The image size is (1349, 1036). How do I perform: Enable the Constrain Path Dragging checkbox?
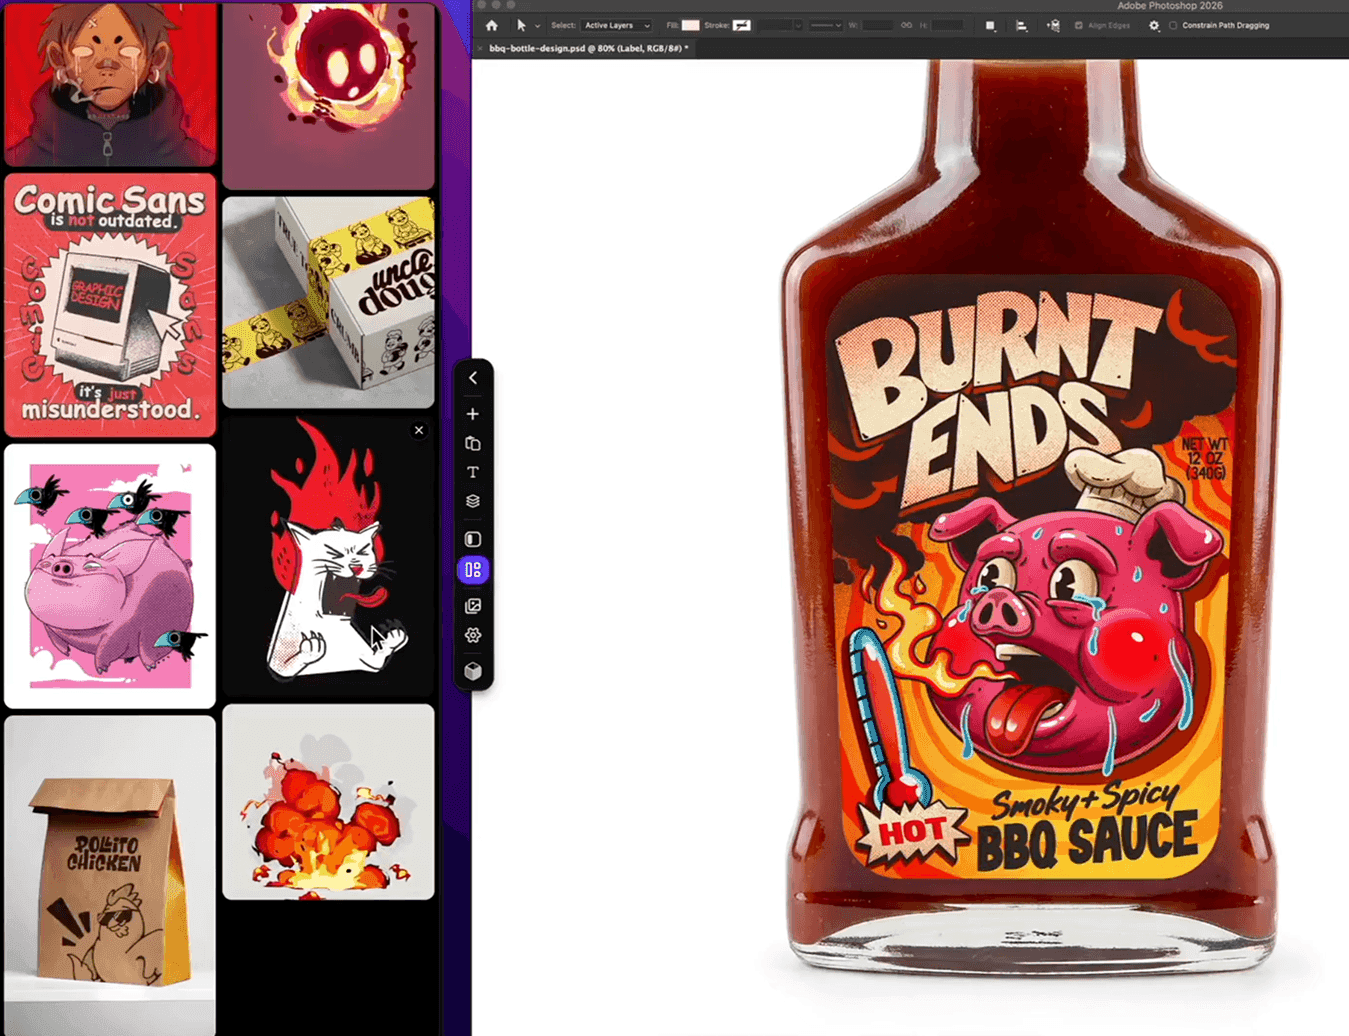(1173, 25)
